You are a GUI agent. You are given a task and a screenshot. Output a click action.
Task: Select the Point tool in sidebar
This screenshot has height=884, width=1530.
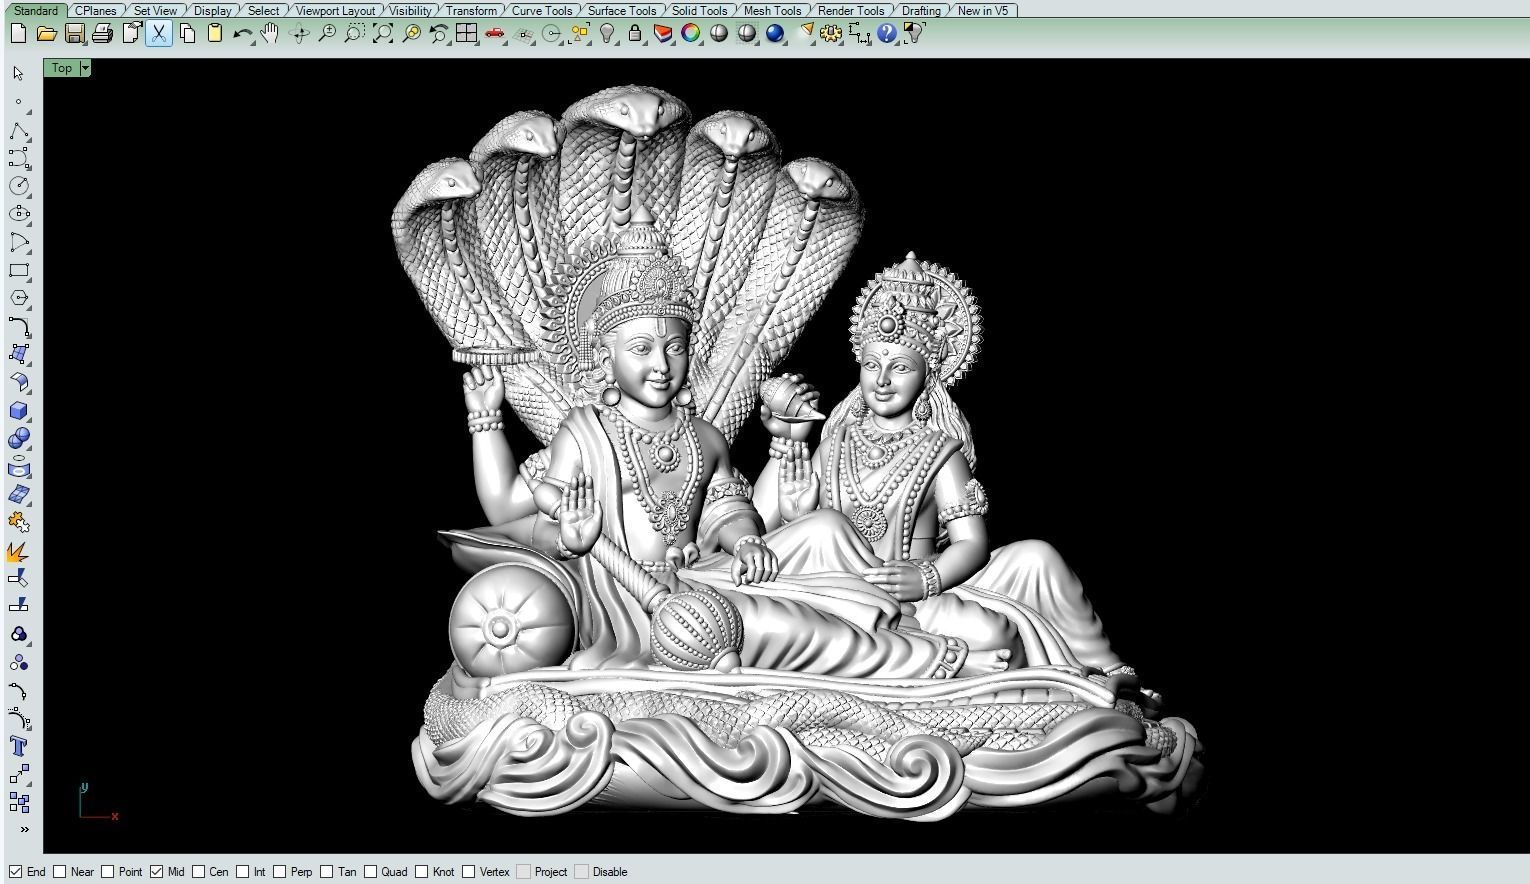19,102
